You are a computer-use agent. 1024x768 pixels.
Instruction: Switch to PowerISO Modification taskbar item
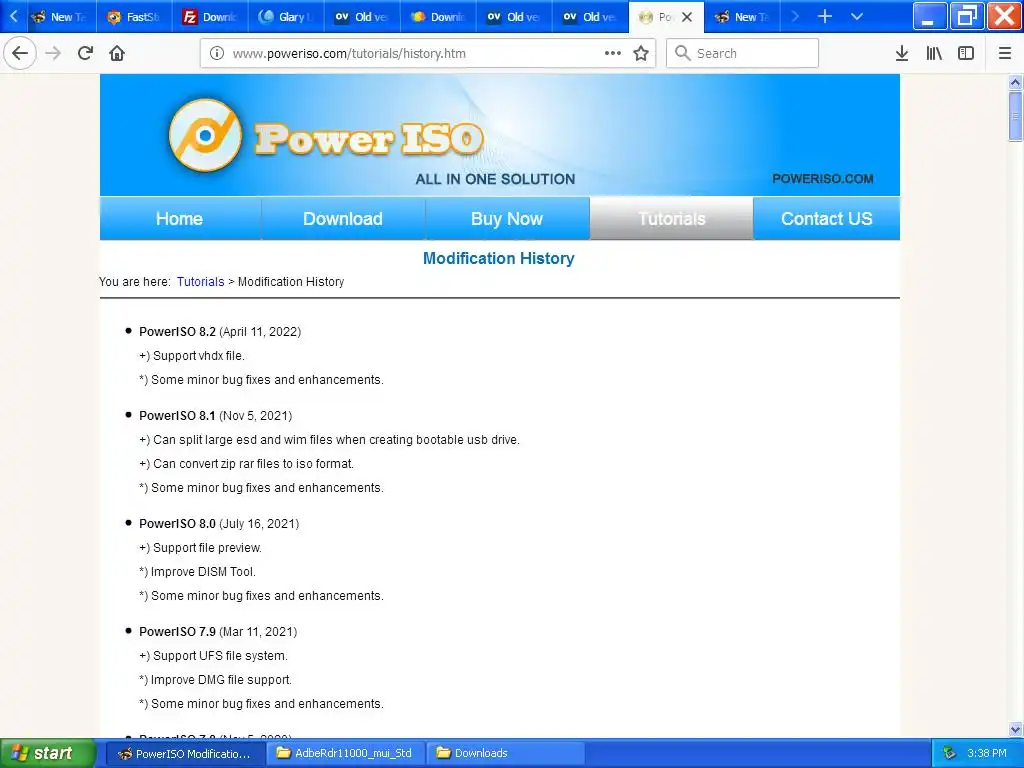pos(185,754)
